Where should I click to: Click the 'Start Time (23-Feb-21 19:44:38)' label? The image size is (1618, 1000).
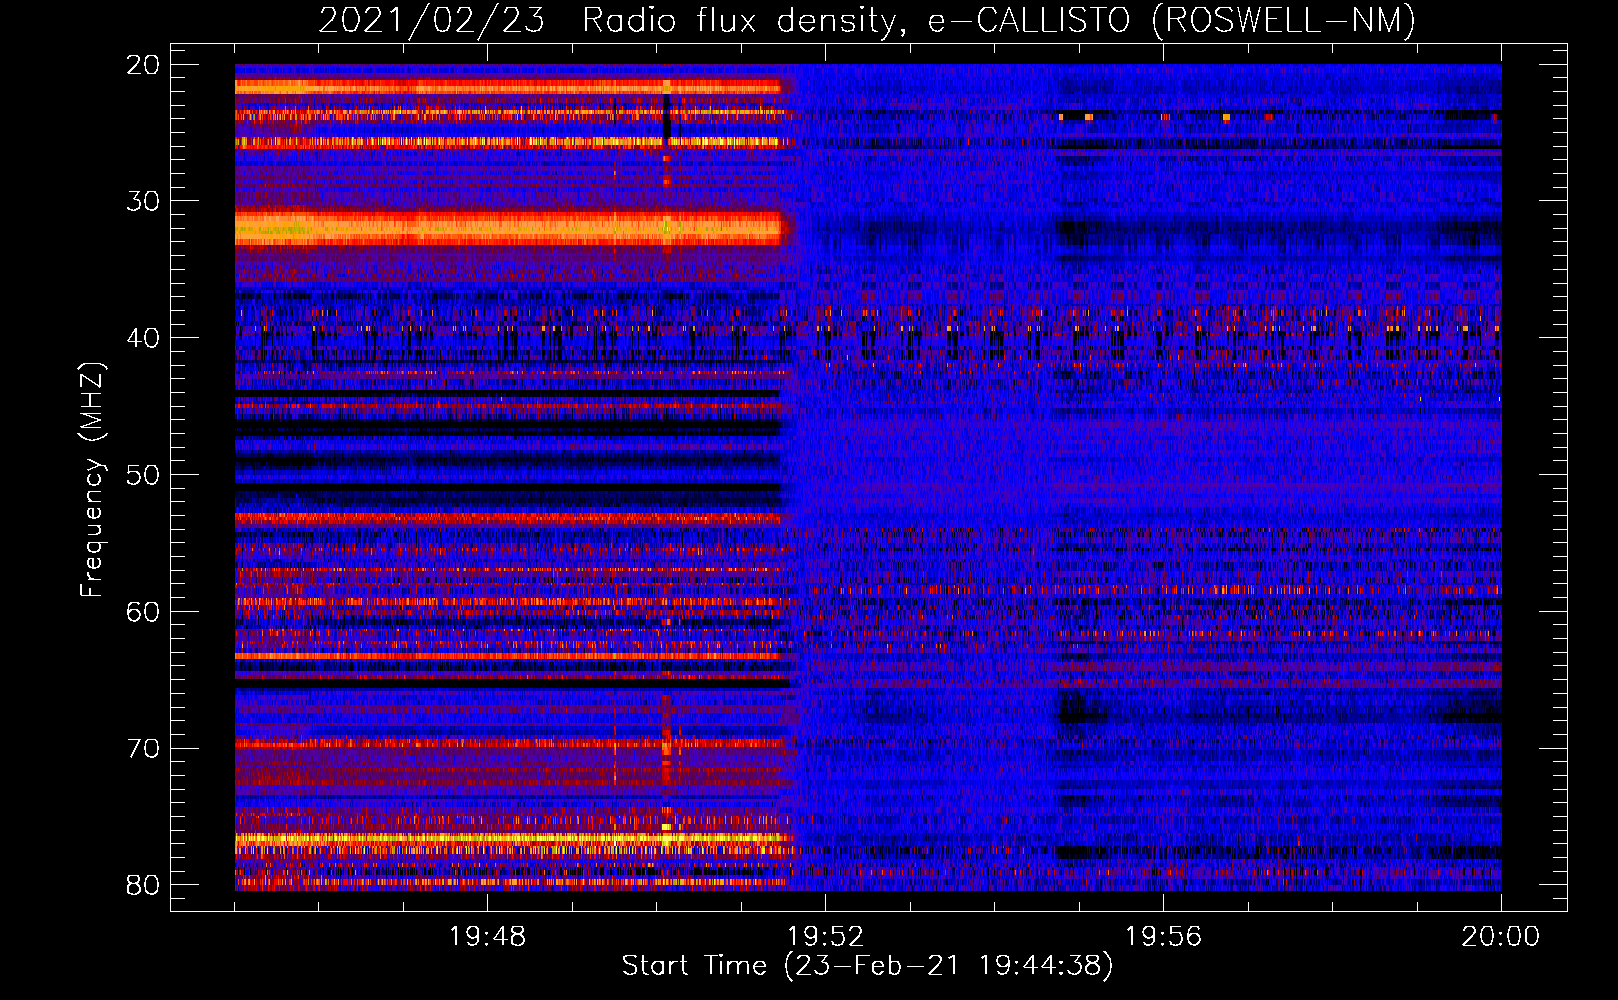[x=867, y=966]
